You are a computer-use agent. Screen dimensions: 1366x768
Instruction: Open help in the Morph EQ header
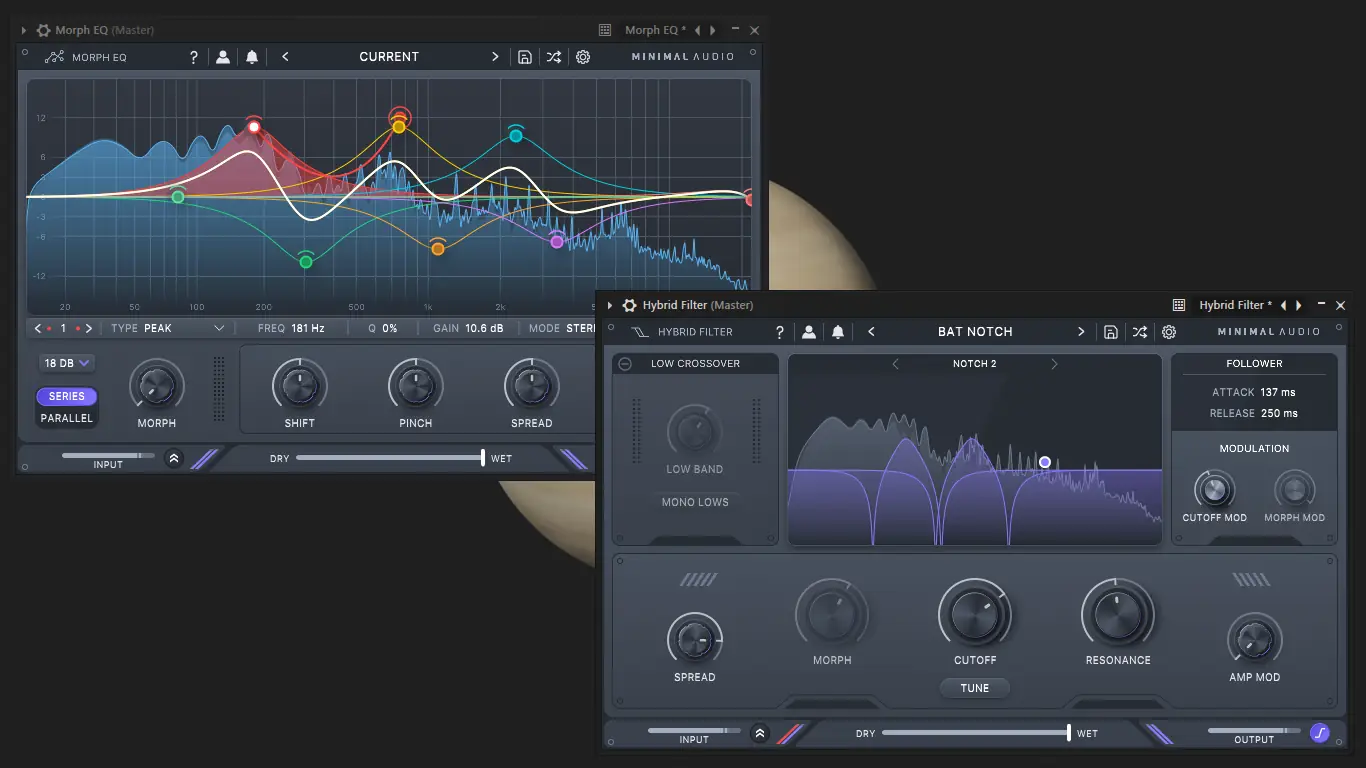click(x=194, y=57)
